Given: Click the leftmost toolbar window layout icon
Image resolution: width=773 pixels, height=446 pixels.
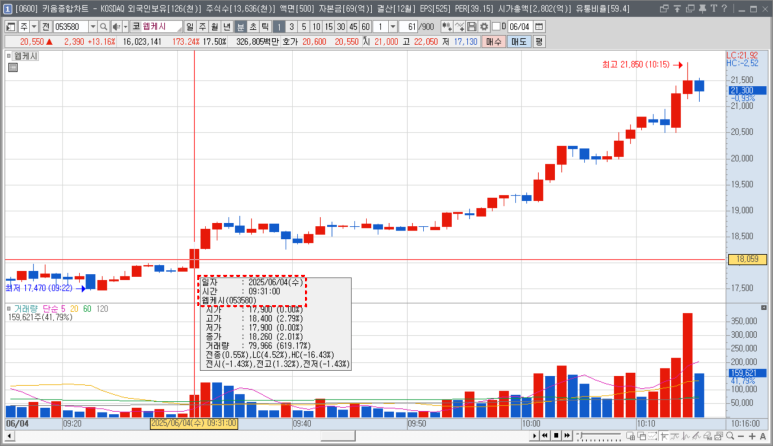Looking at the screenshot, I should 10,27.
